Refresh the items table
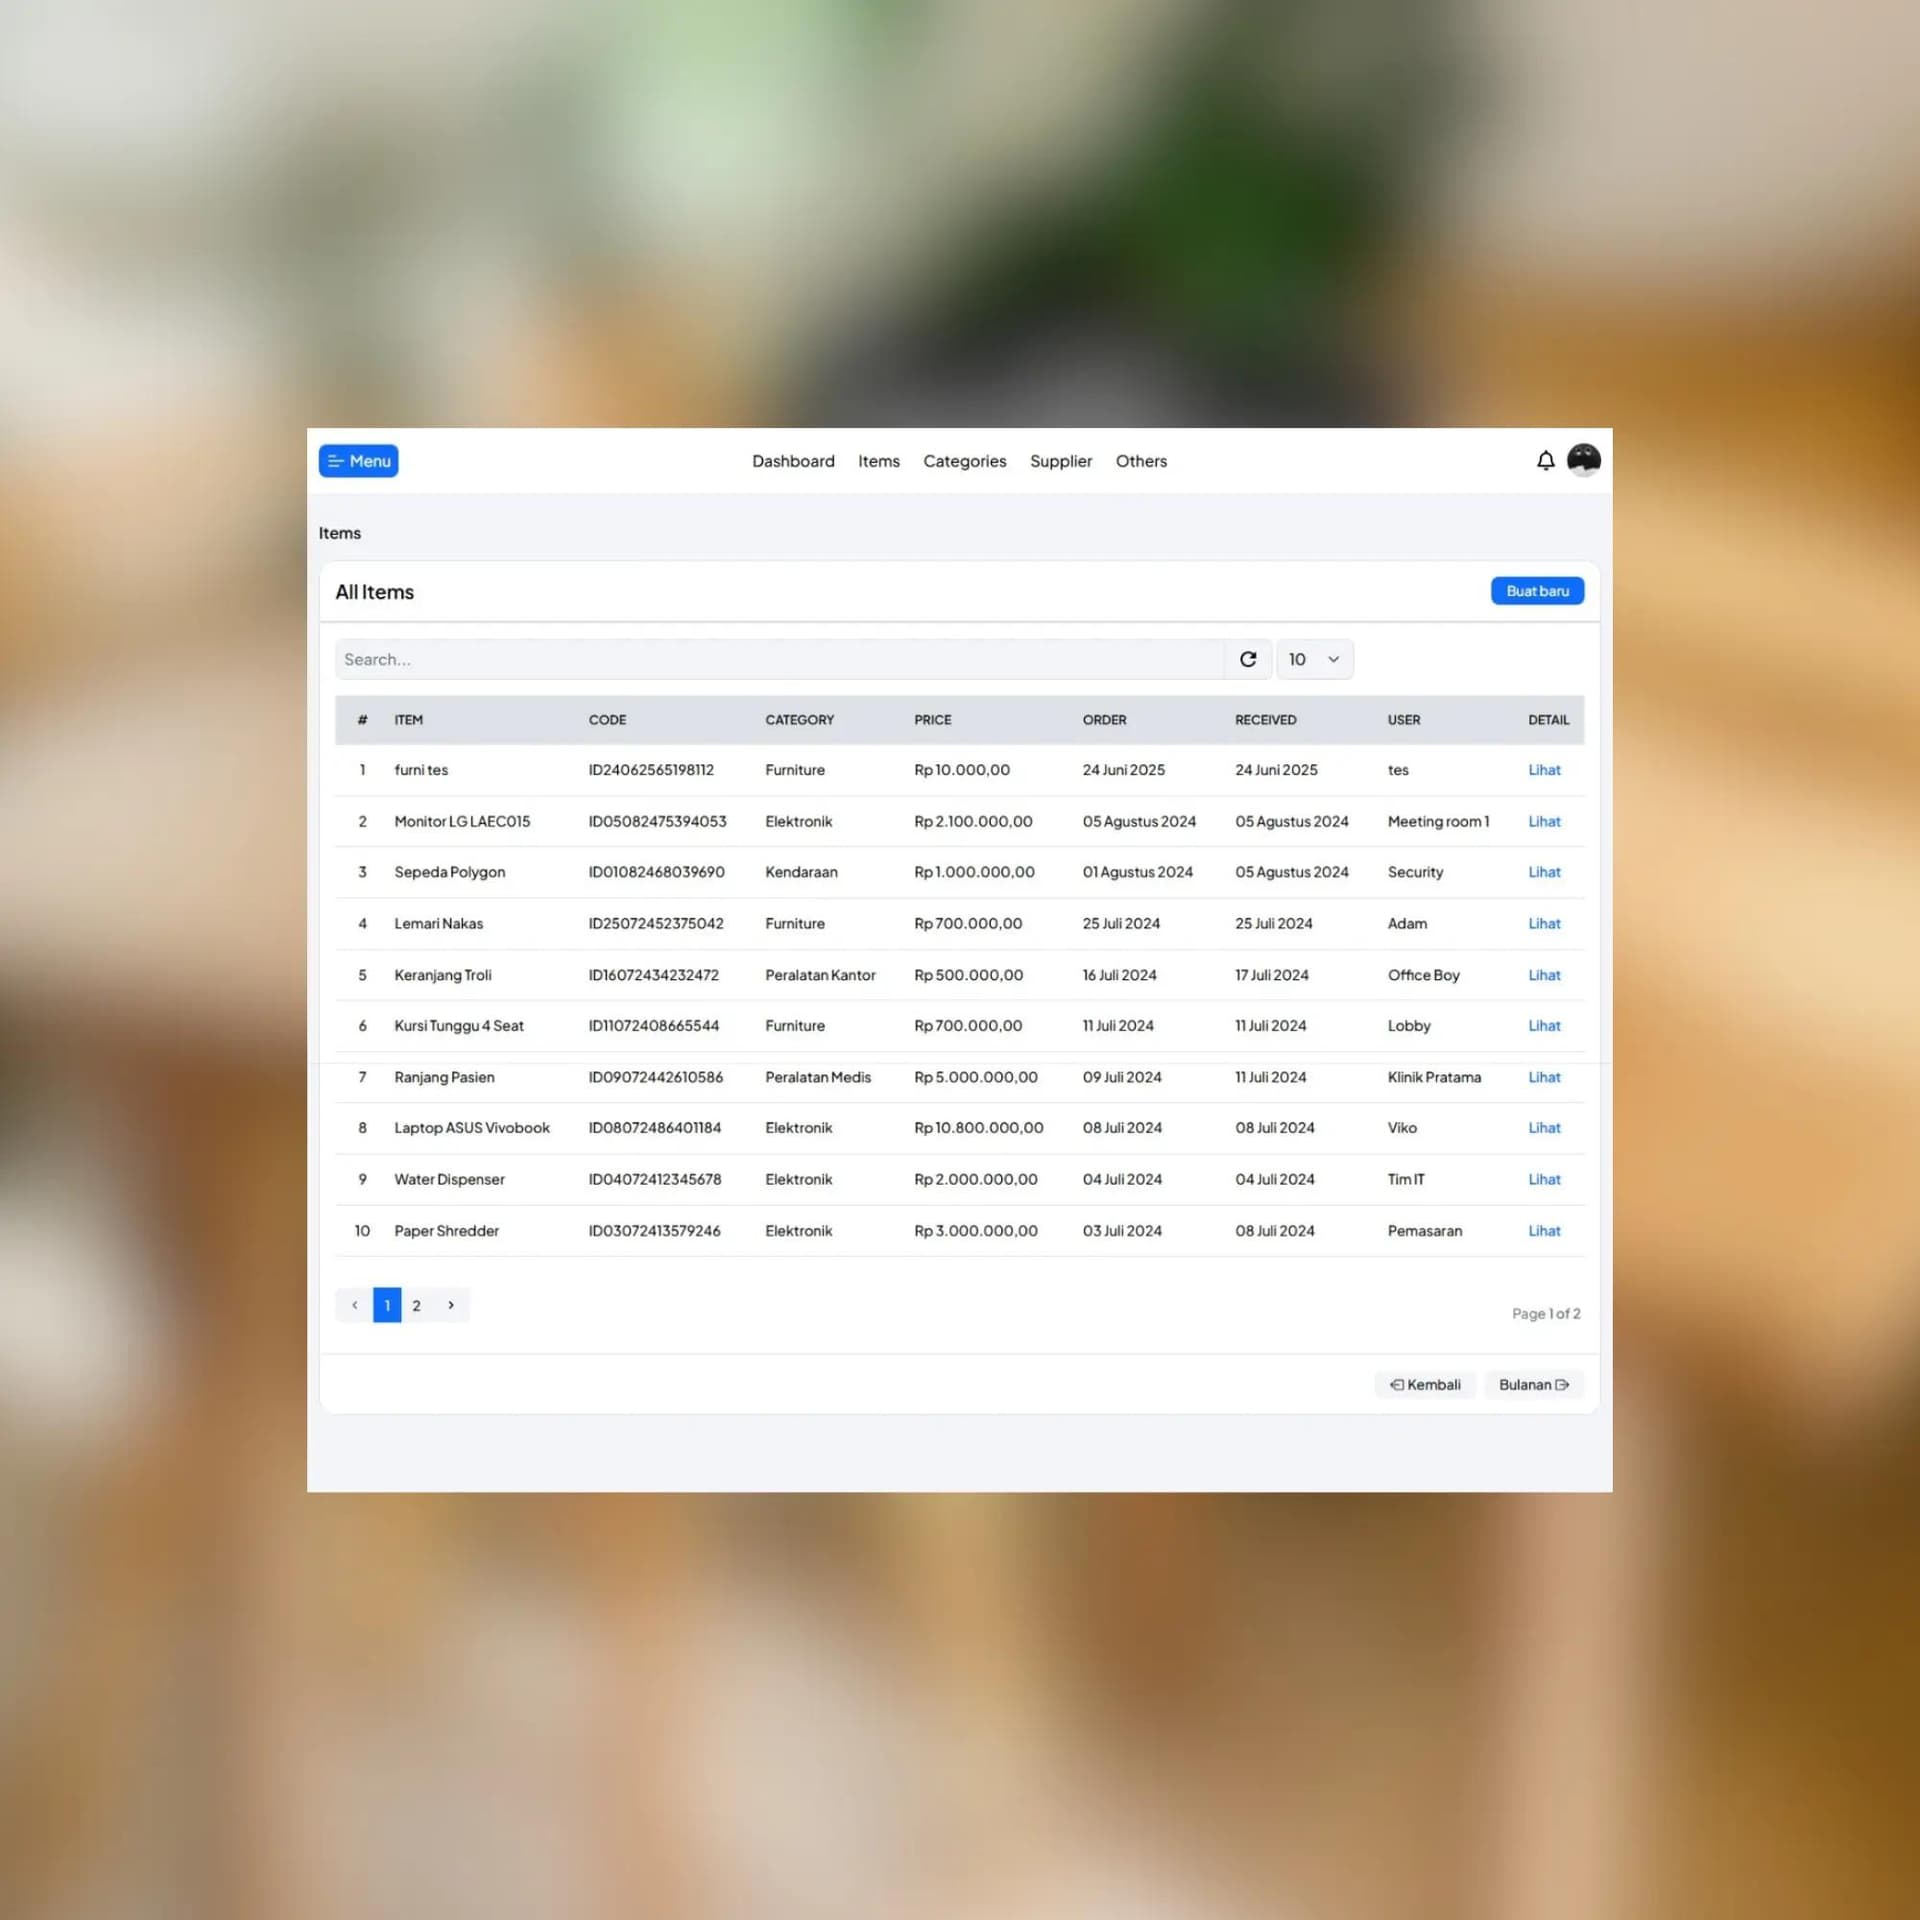Image resolution: width=1920 pixels, height=1920 pixels. pyautogui.click(x=1248, y=659)
